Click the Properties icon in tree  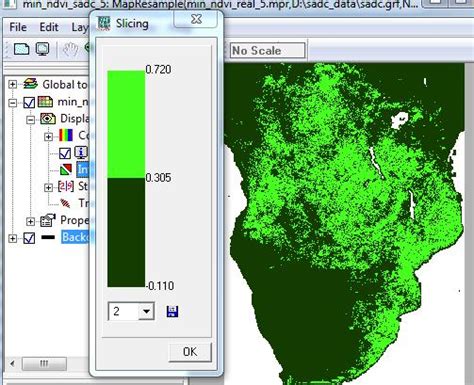48,220
